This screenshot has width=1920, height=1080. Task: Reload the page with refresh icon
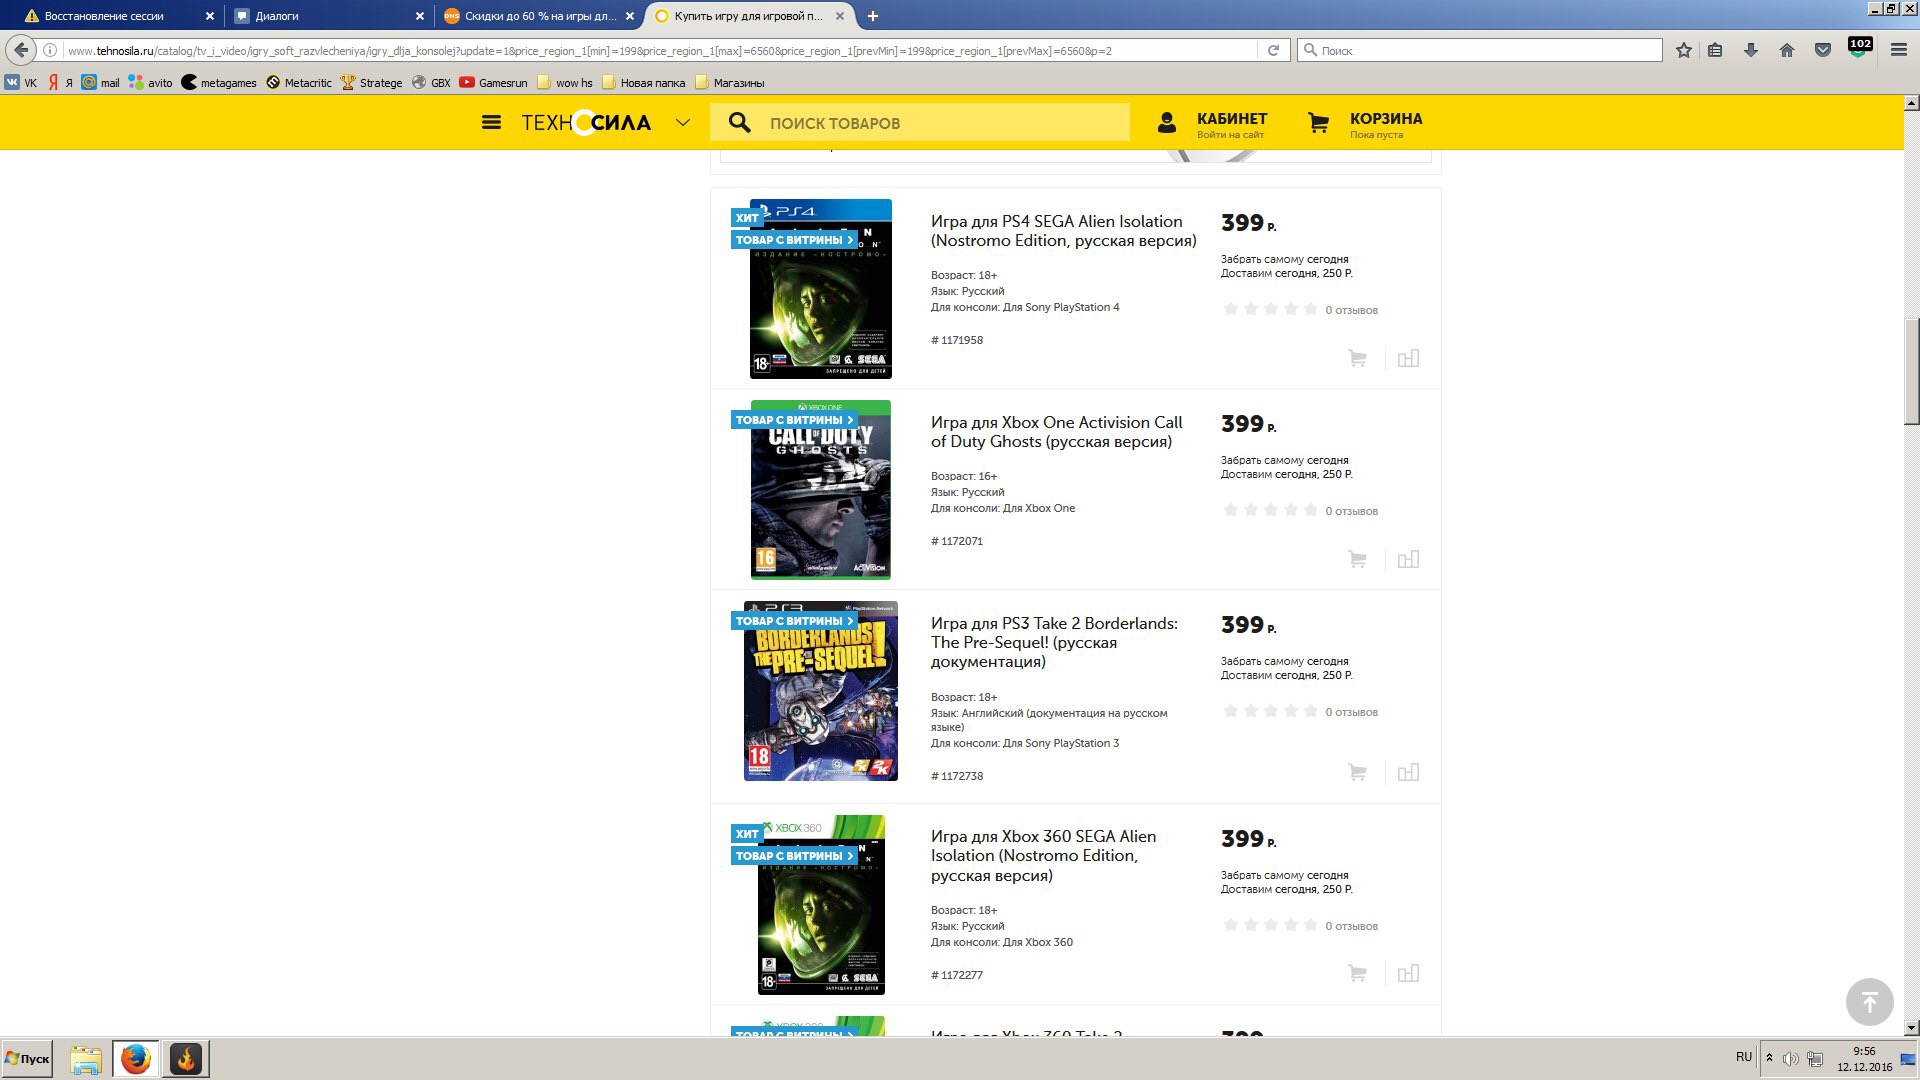pos(1273,50)
